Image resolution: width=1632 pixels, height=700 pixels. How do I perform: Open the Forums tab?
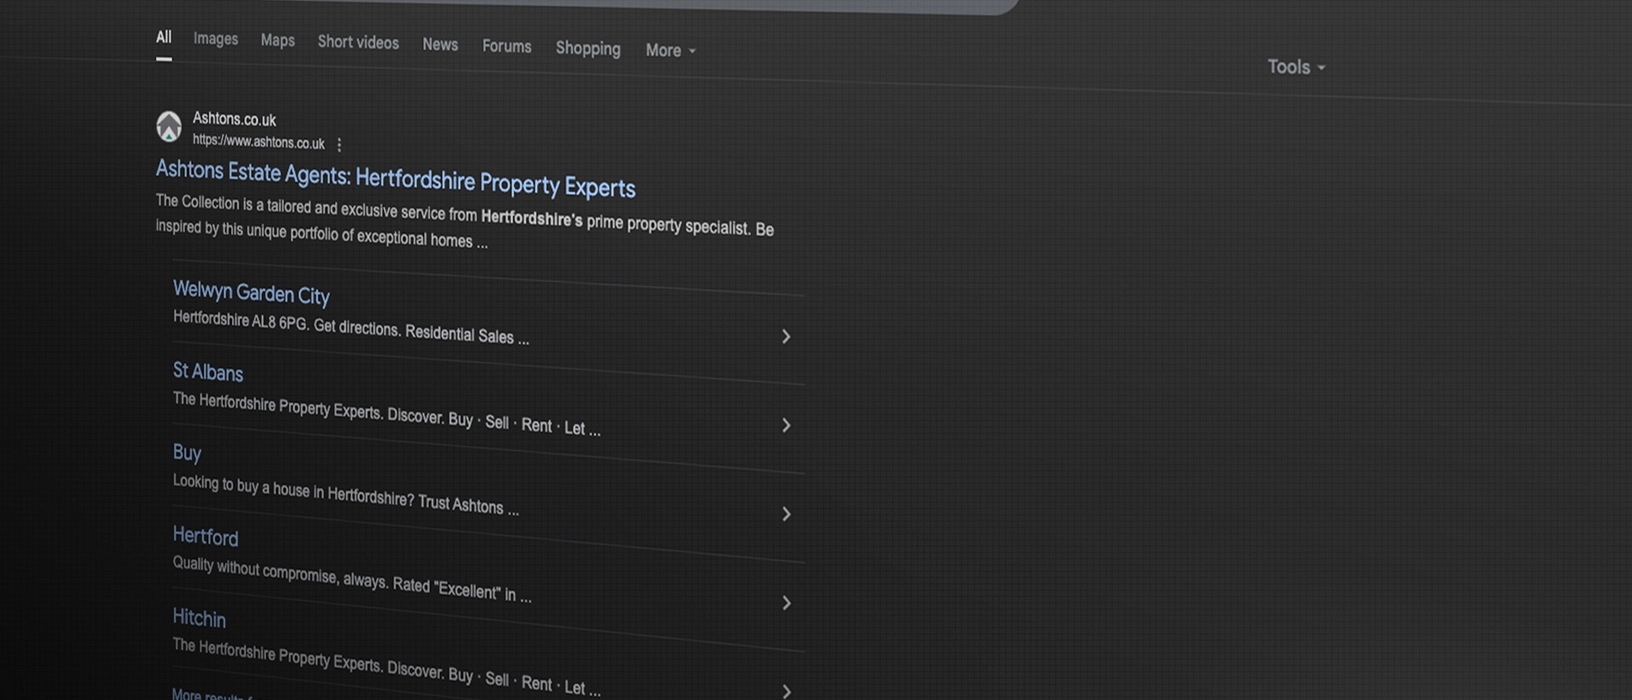click(x=507, y=47)
